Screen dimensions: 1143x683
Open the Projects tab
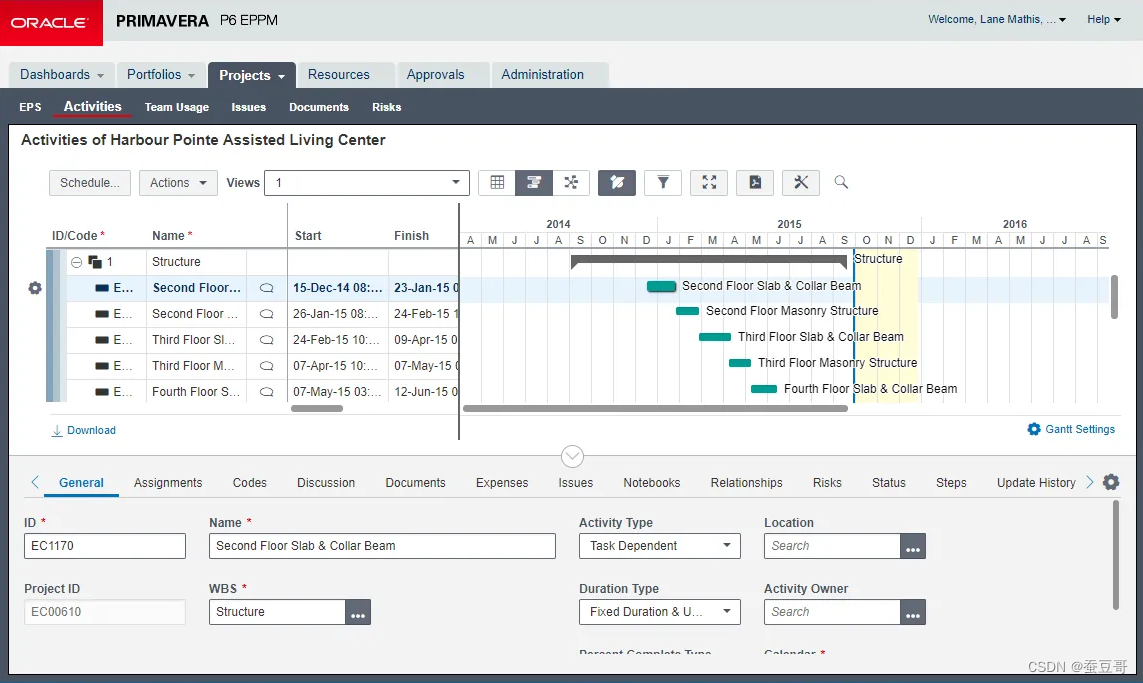coord(251,75)
